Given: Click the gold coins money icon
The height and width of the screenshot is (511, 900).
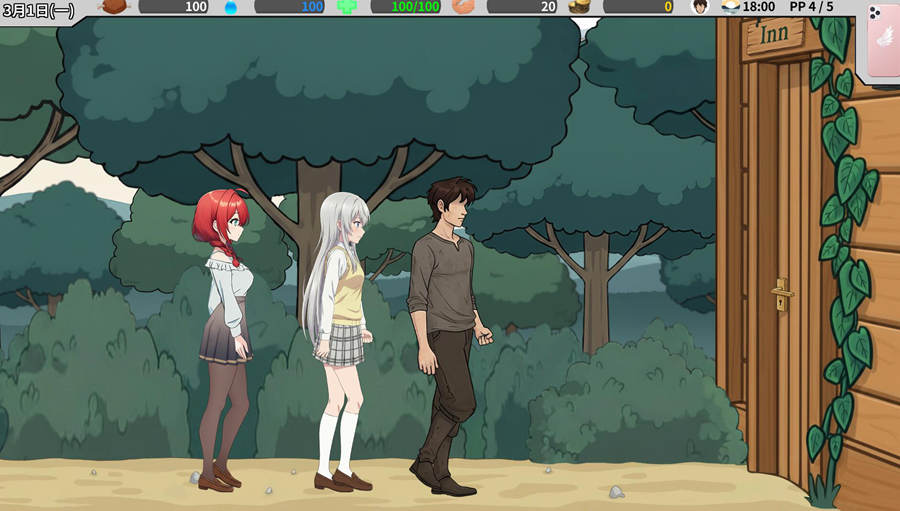Looking at the screenshot, I should tap(579, 7).
